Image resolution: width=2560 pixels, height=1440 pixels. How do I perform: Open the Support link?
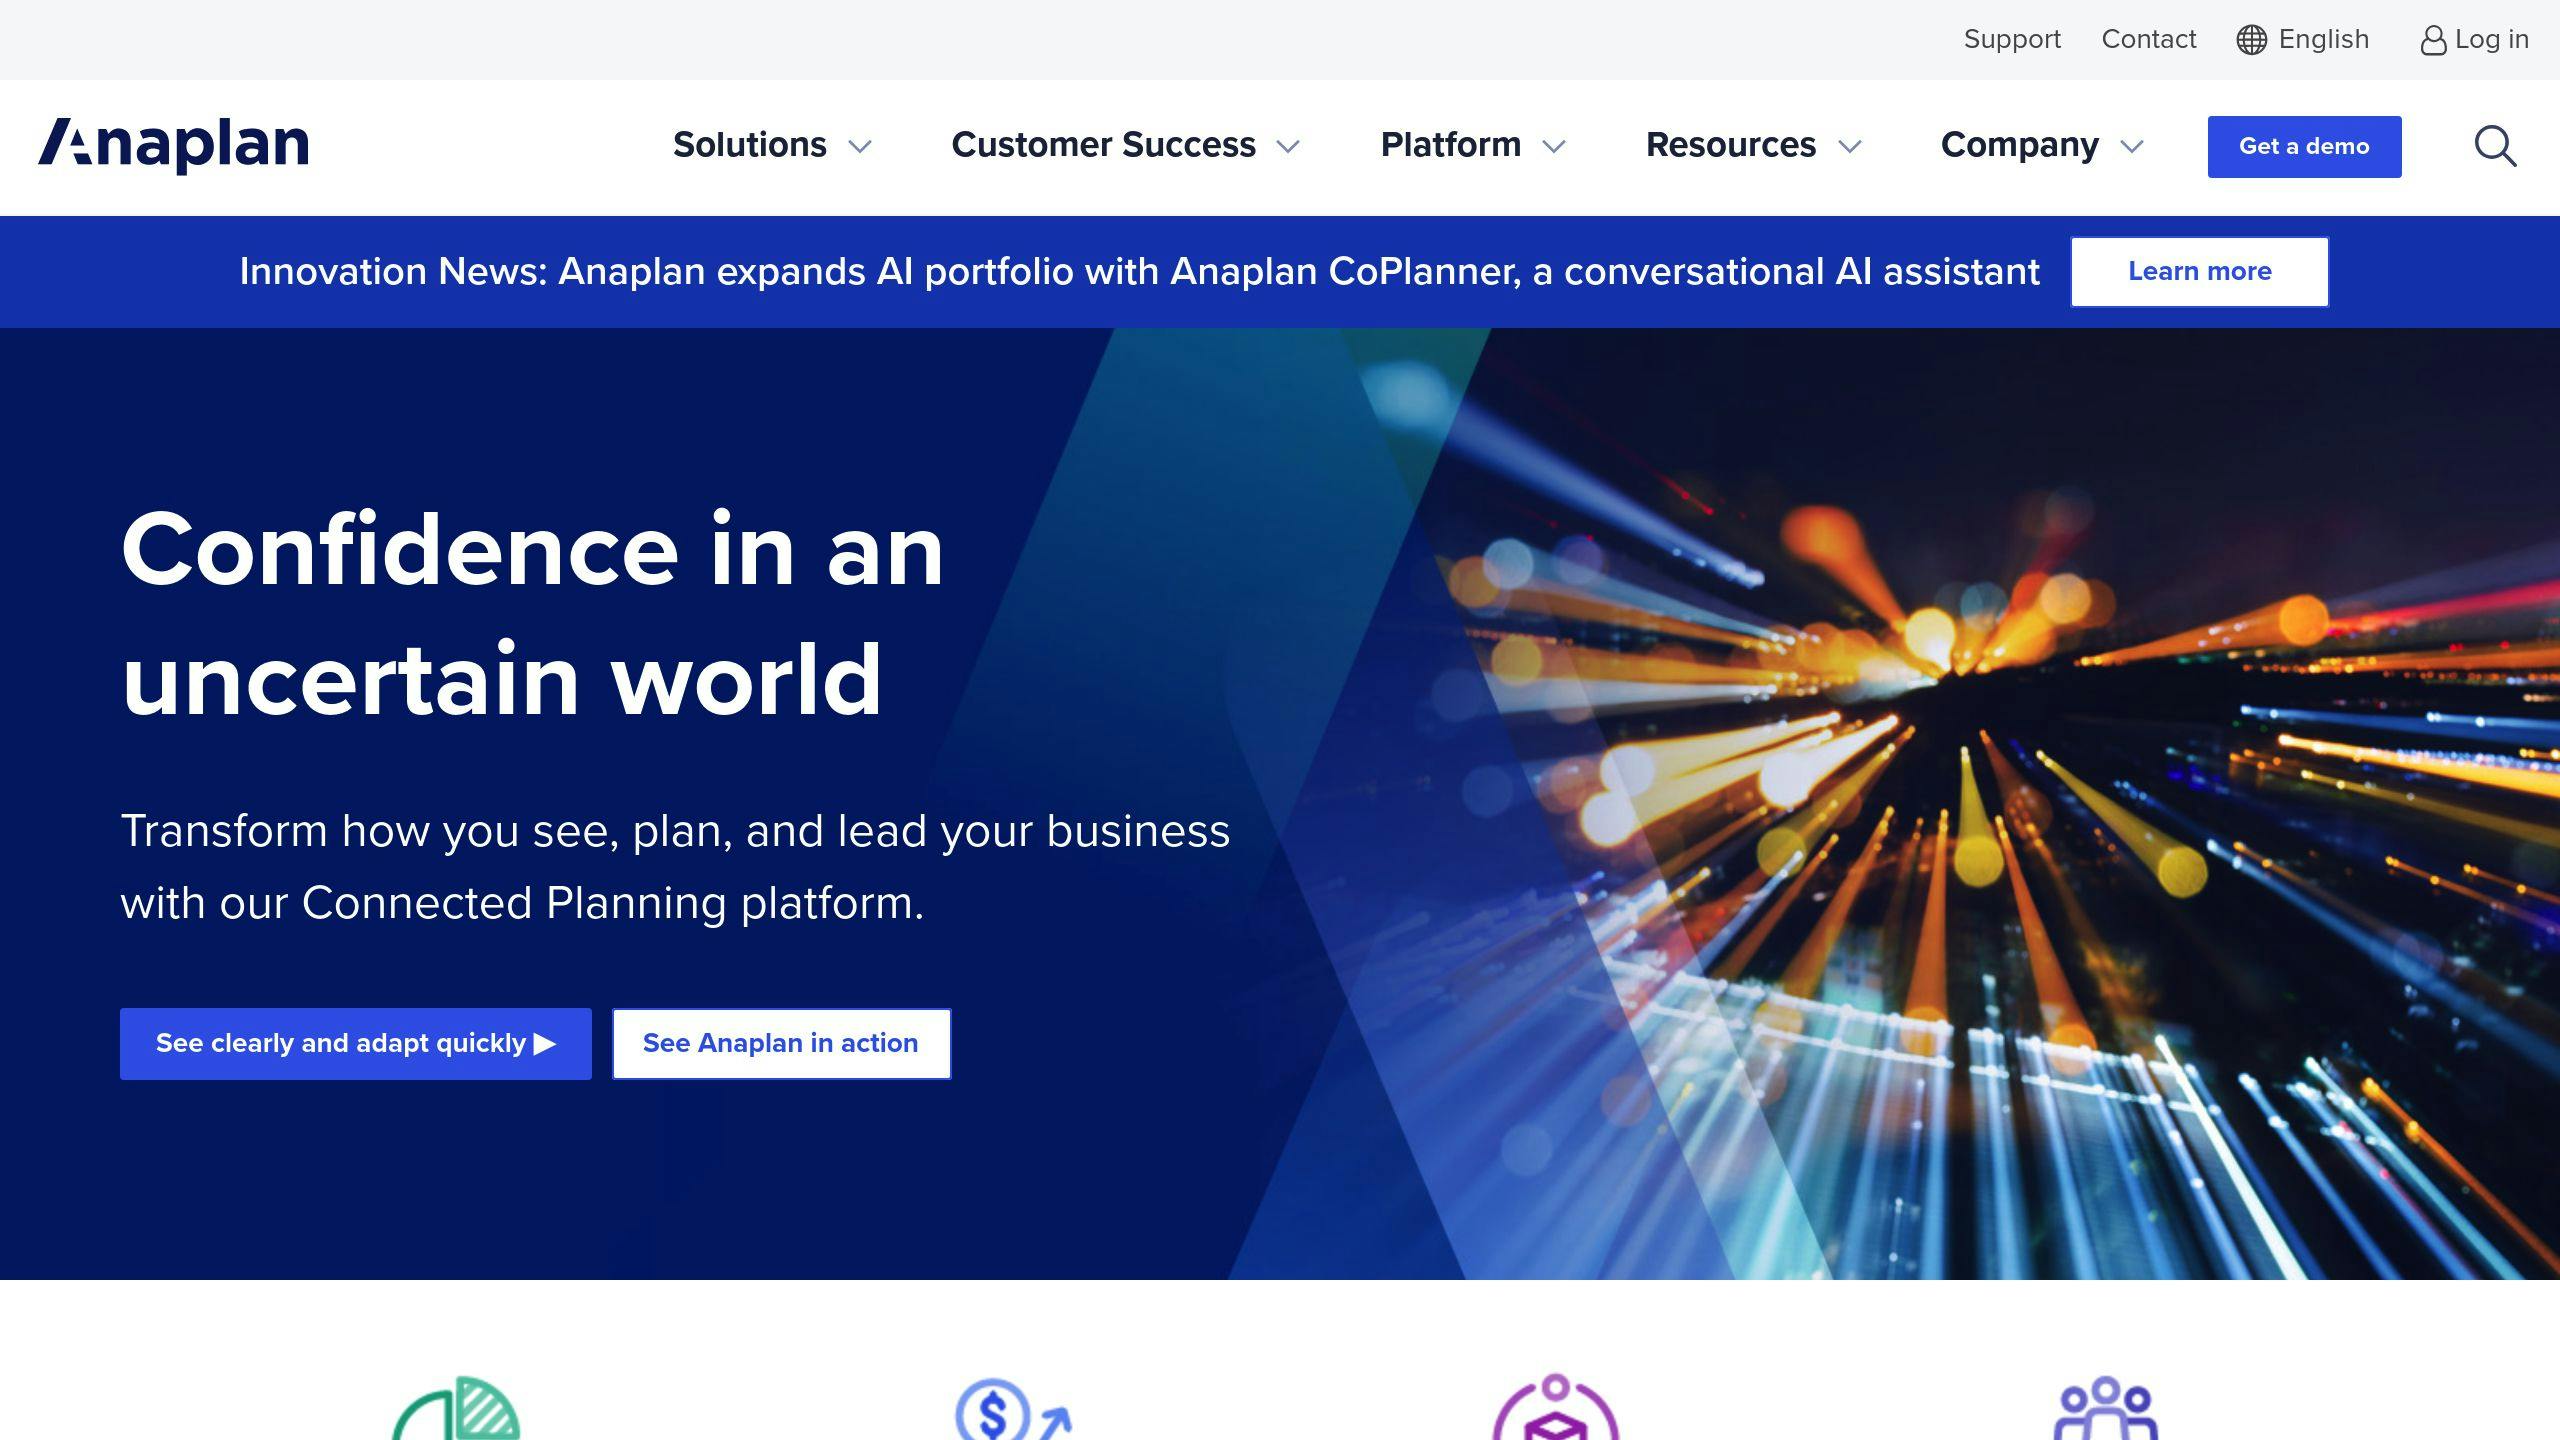click(x=2012, y=39)
